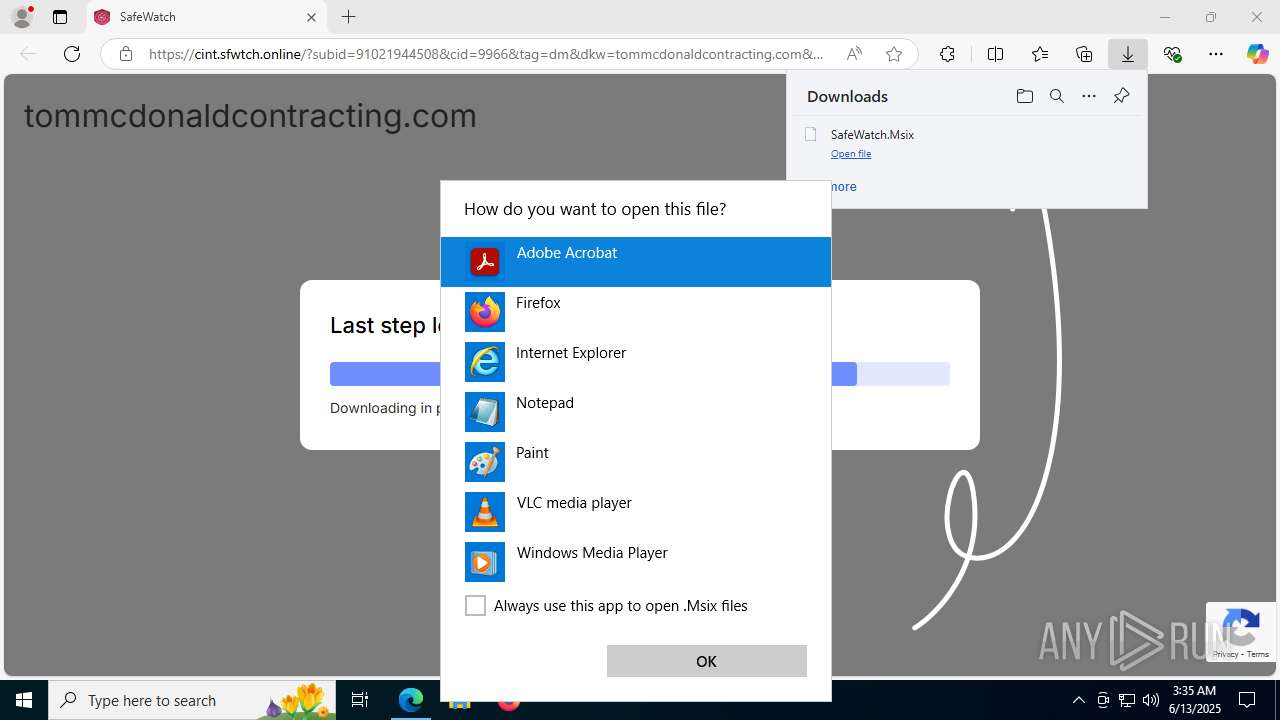This screenshot has width=1280, height=720.
Task: Open the volume tray icon
Action: pyautogui.click(x=1151, y=700)
